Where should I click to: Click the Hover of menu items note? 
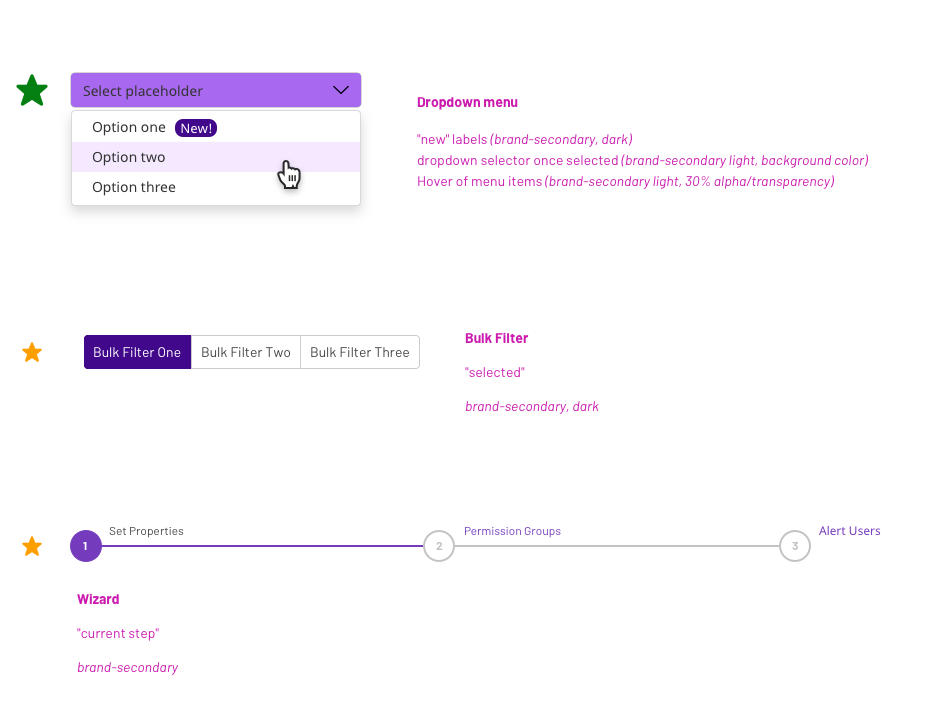626,182
